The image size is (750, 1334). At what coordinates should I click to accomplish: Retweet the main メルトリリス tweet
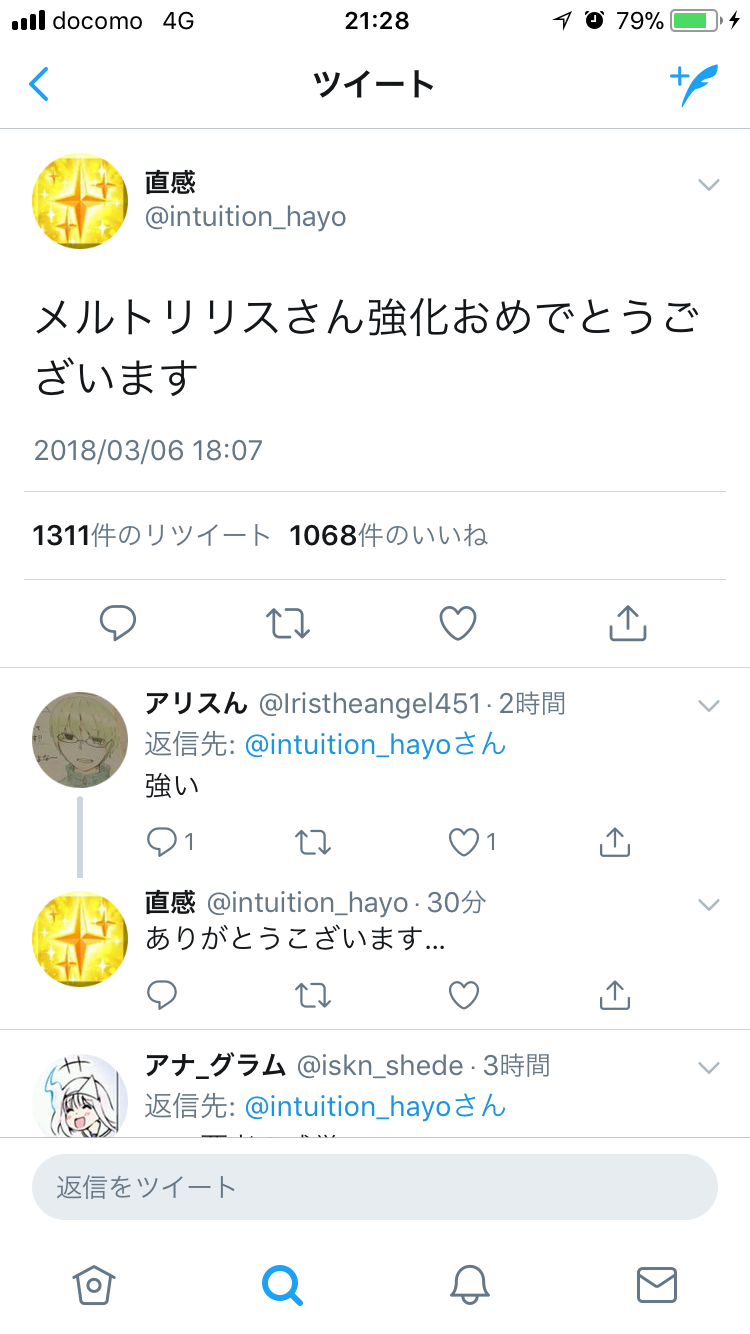(x=288, y=624)
